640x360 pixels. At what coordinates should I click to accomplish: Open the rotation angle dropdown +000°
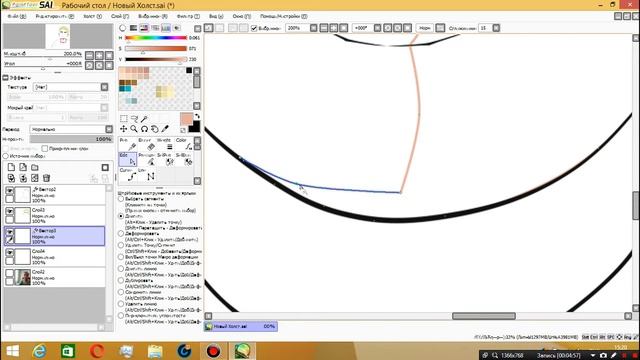click(378, 28)
